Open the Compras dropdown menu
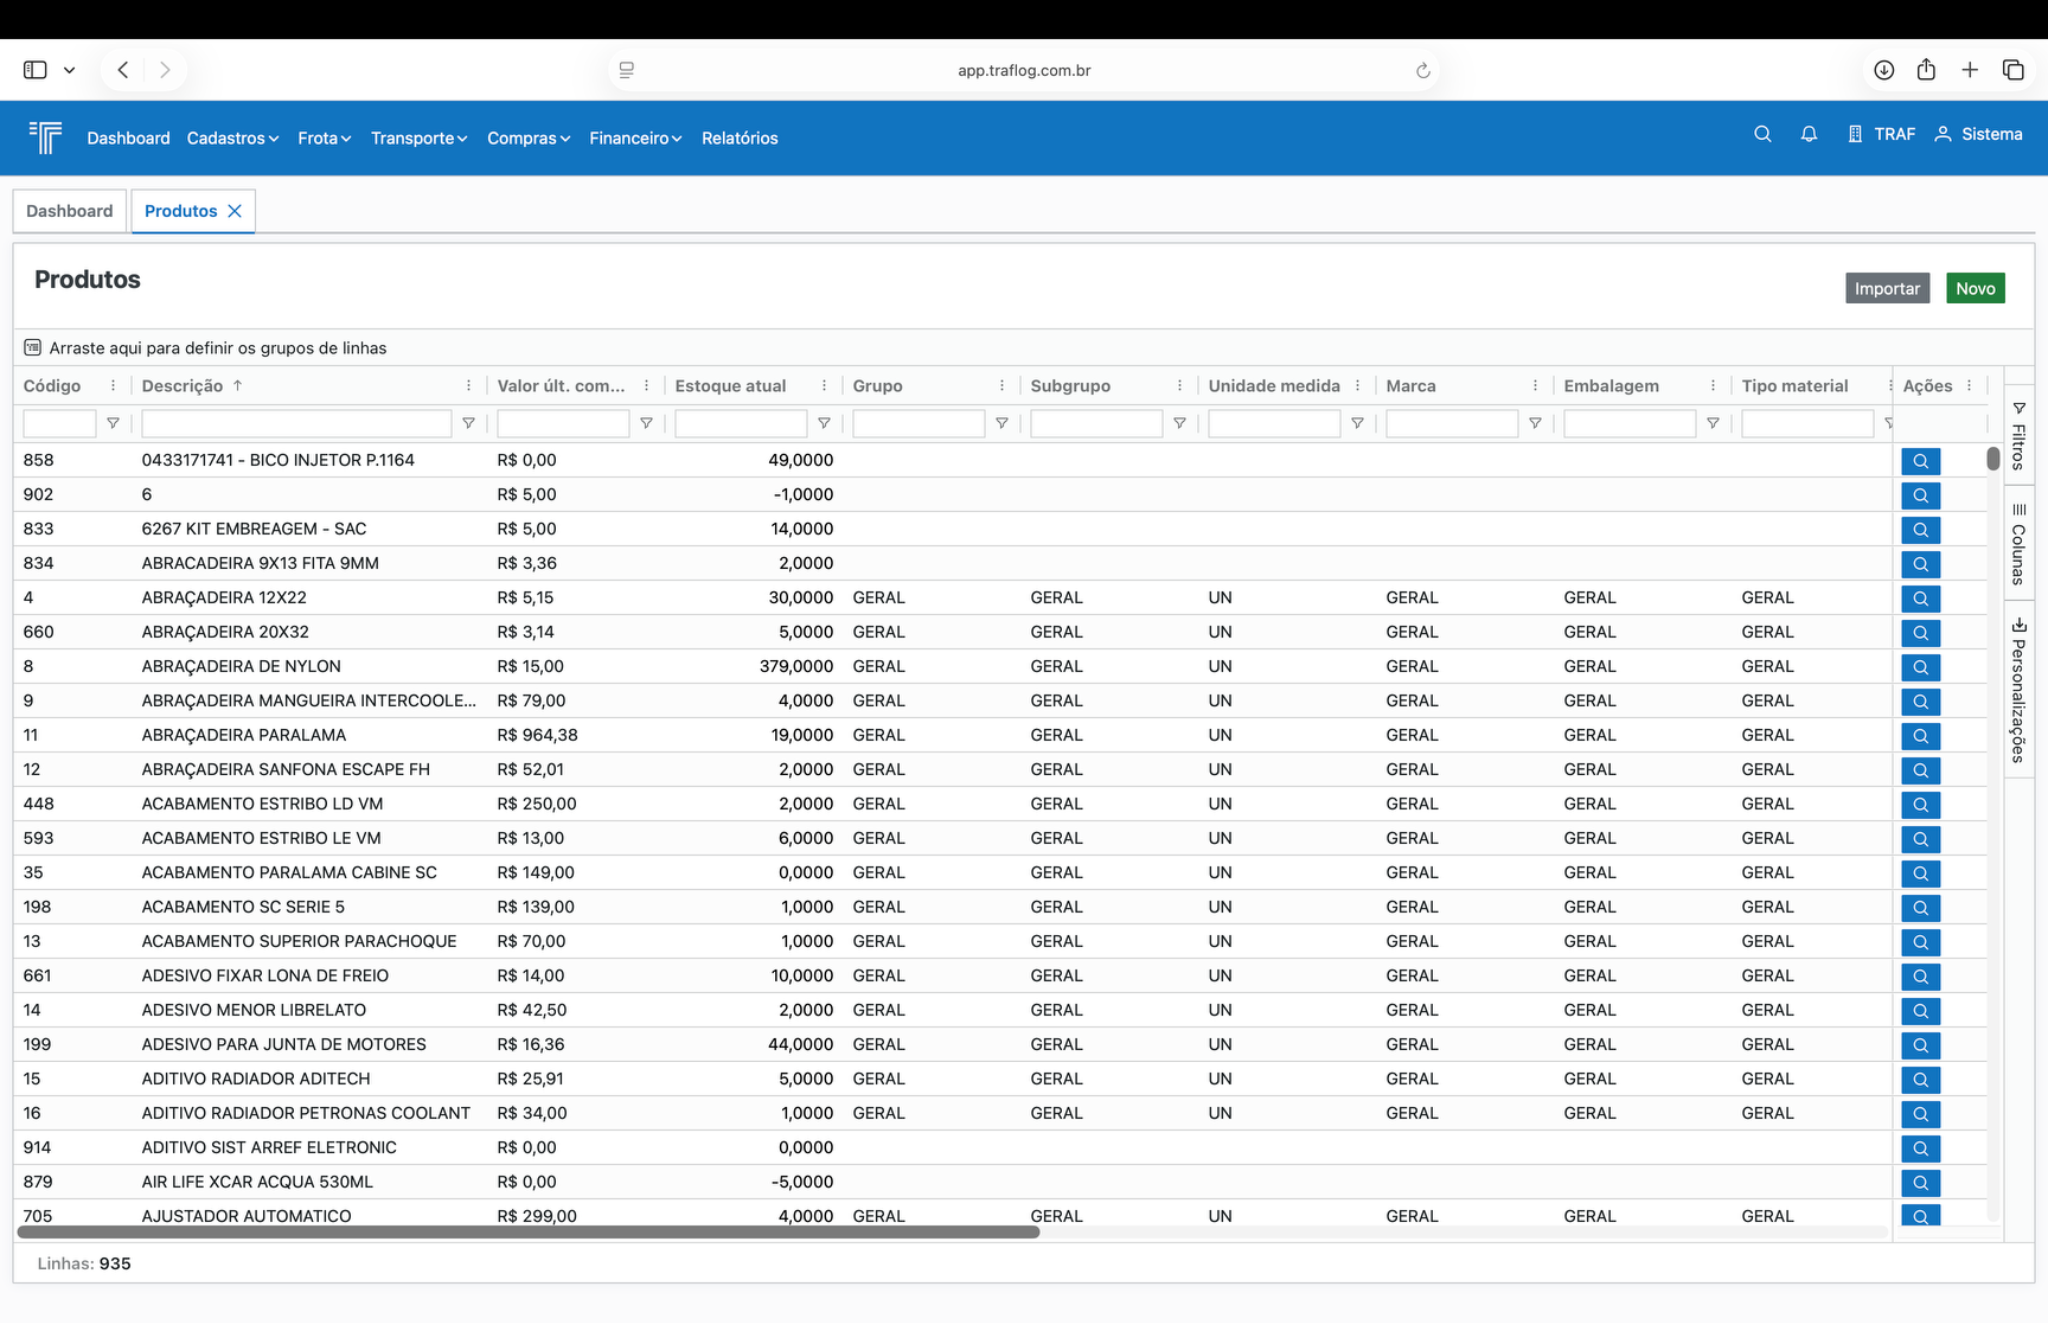Viewport: 2048px width, 1323px height. 527,138
